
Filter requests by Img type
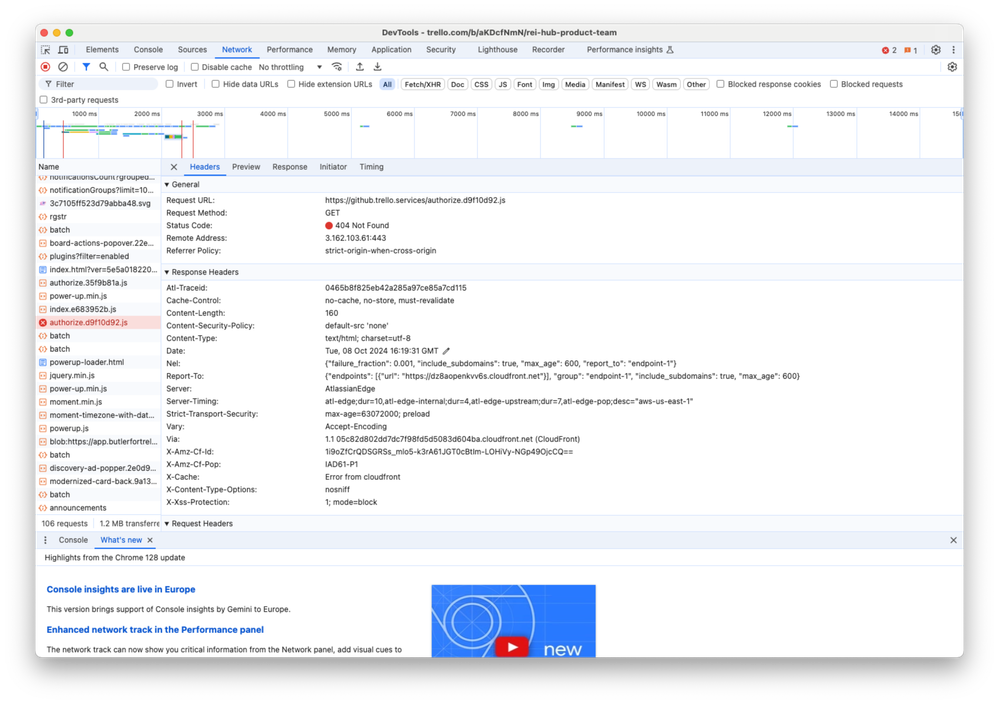(548, 84)
